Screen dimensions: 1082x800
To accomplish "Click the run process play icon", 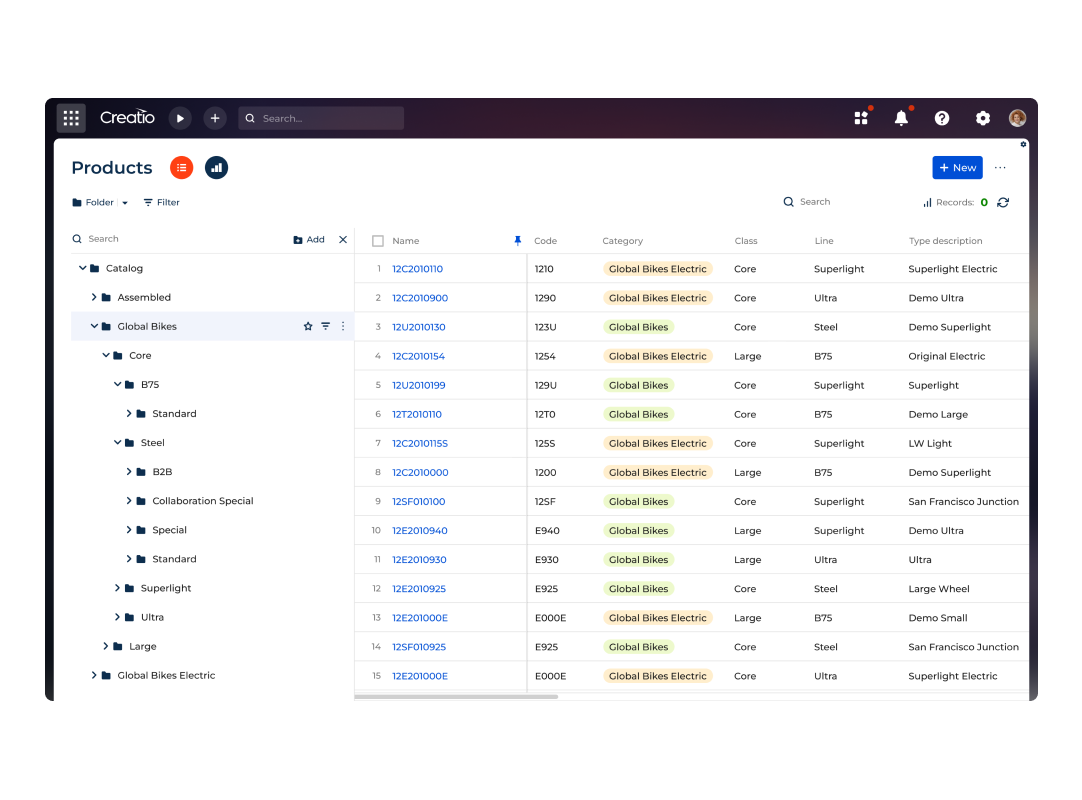I will click(180, 118).
